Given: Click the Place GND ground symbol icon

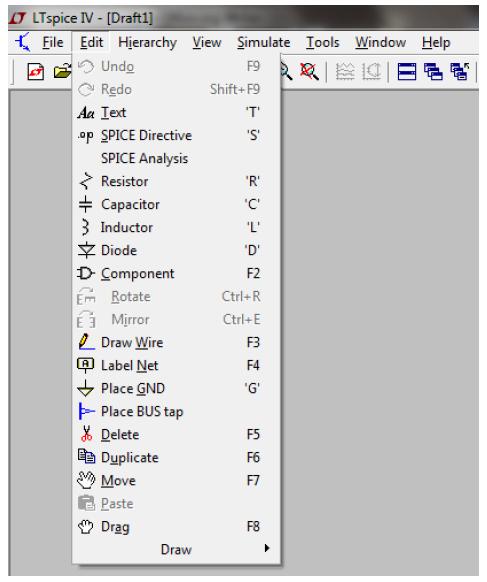Looking at the screenshot, I should [x=86, y=389].
